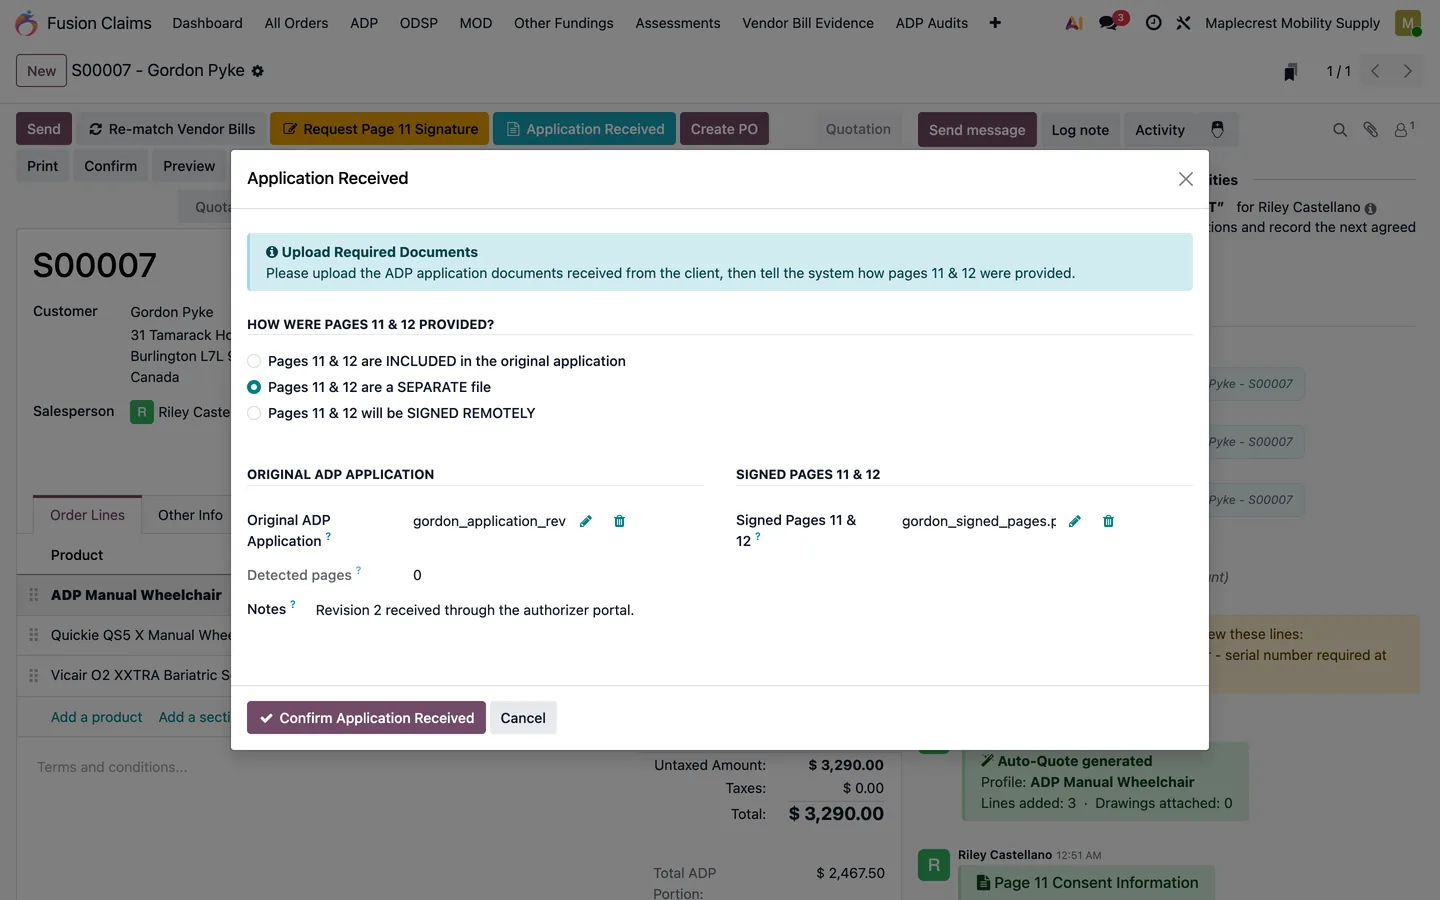This screenshot has height=900, width=1440.
Task: Click the Create PO button
Action: (x=724, y=129)
